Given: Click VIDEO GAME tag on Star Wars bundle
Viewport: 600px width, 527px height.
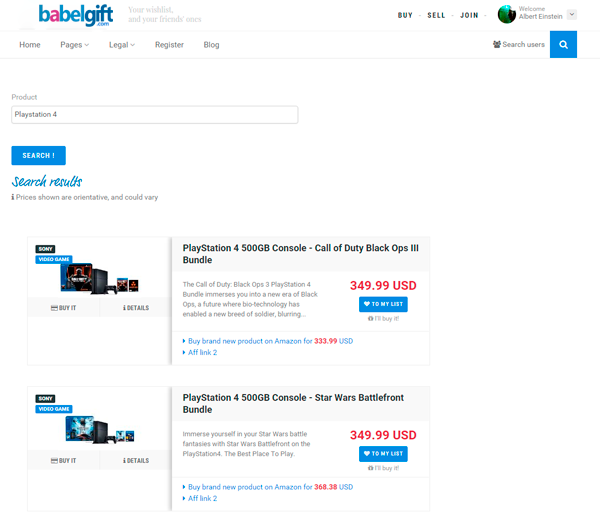Looking at the screenshot, I should [54, 409].
